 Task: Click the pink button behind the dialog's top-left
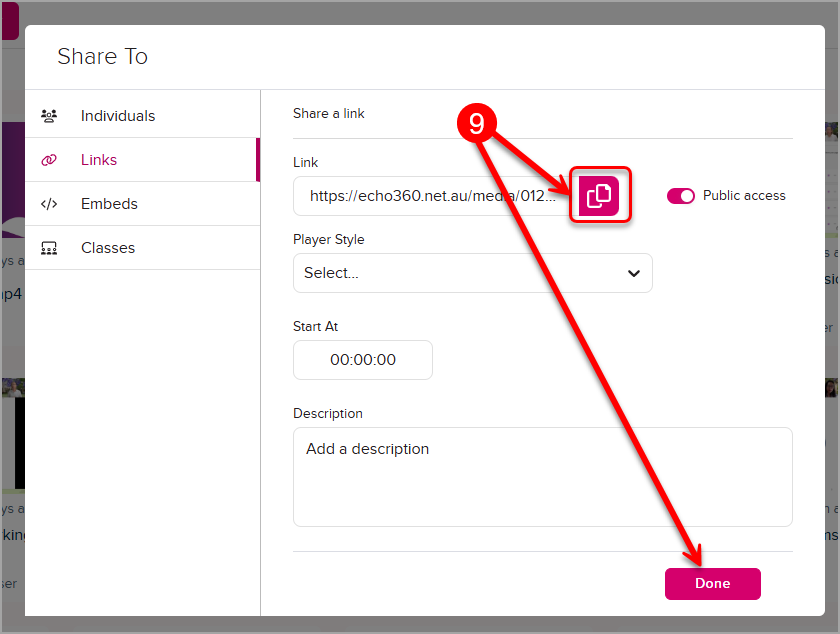pos(9,20)
